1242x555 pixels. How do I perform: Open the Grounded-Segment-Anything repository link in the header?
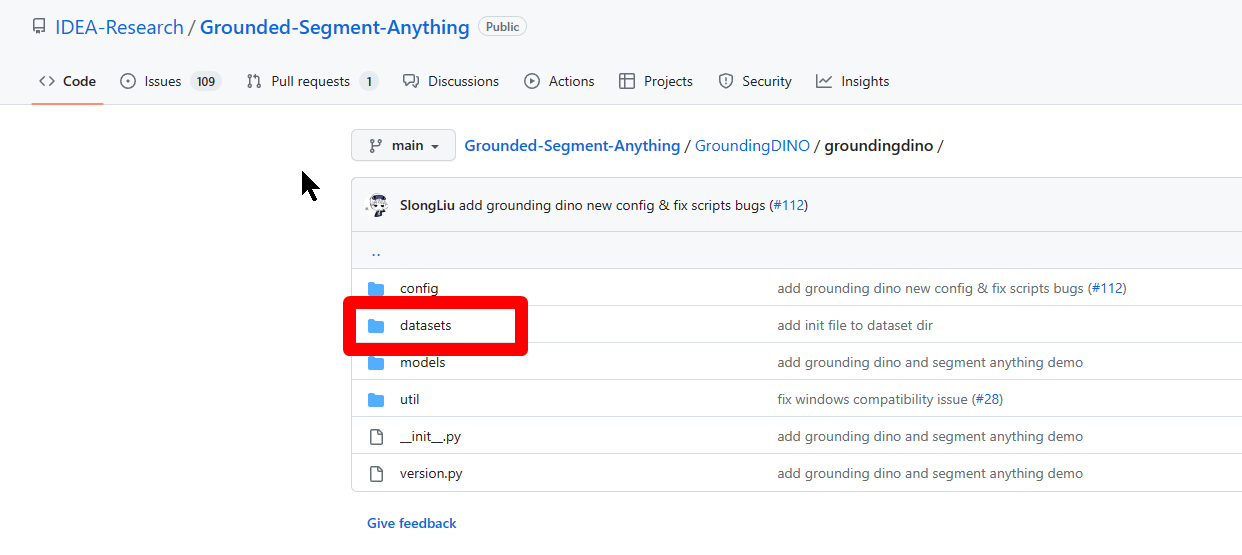click(x=335, y=27)
